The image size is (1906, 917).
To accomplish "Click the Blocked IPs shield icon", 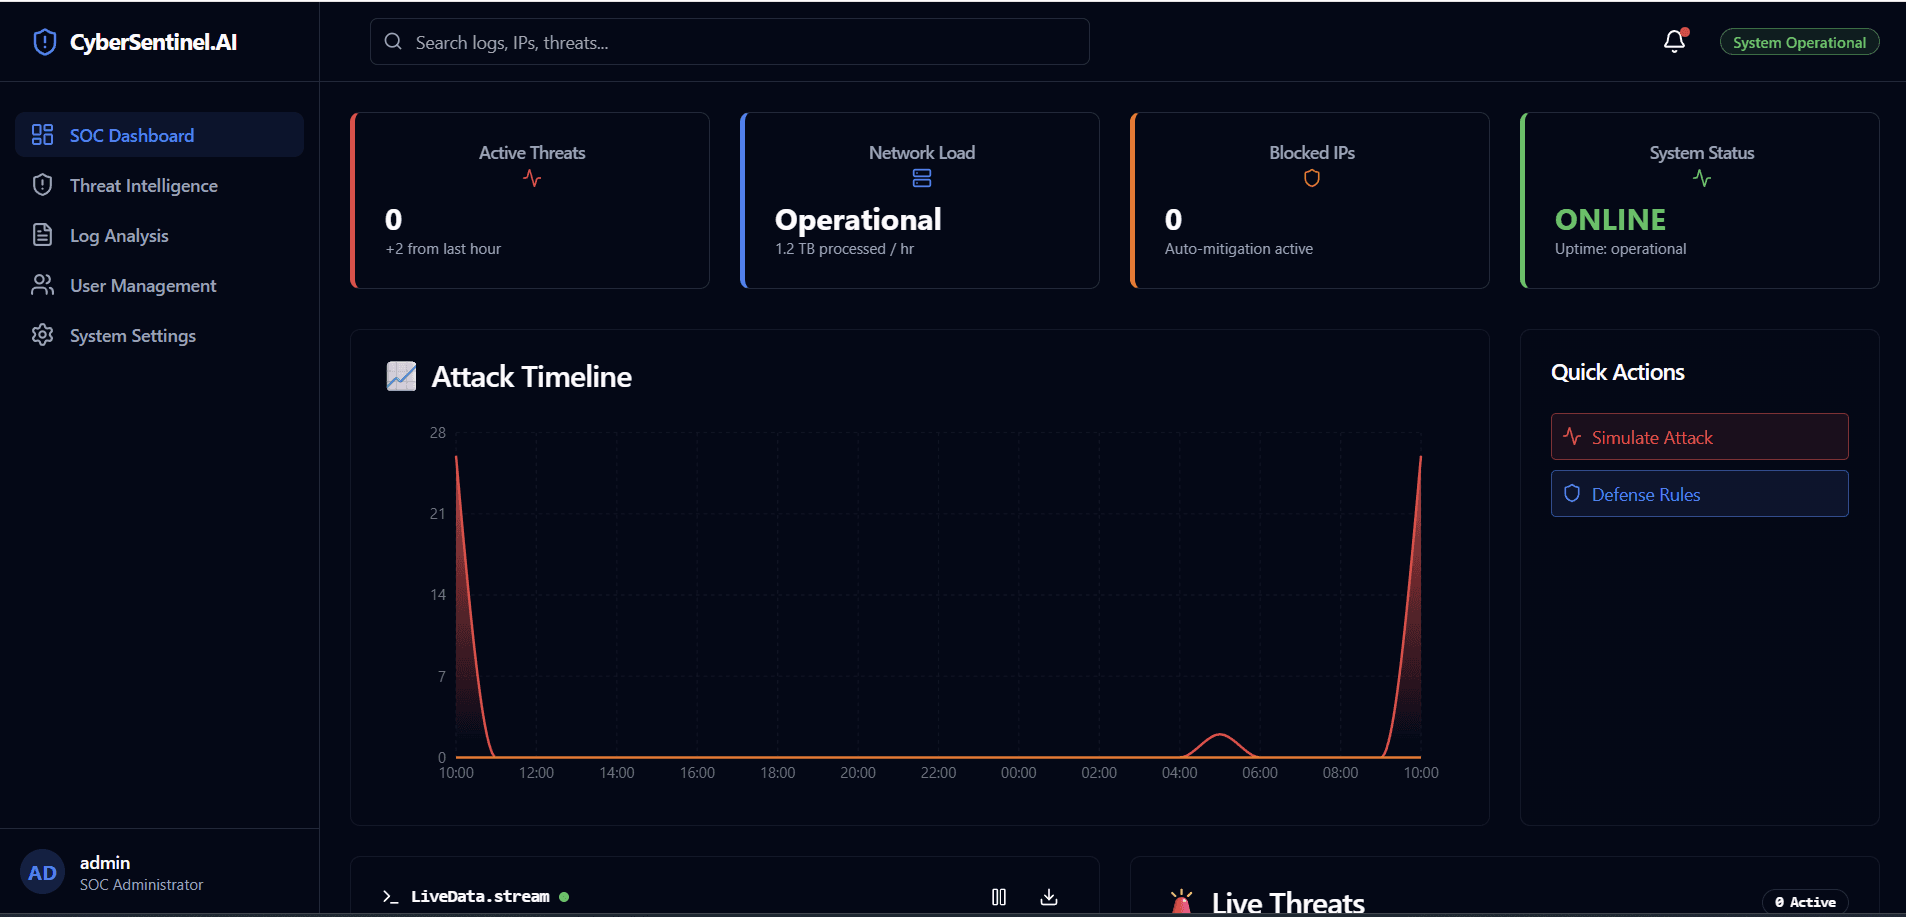I will point(1311,178).
